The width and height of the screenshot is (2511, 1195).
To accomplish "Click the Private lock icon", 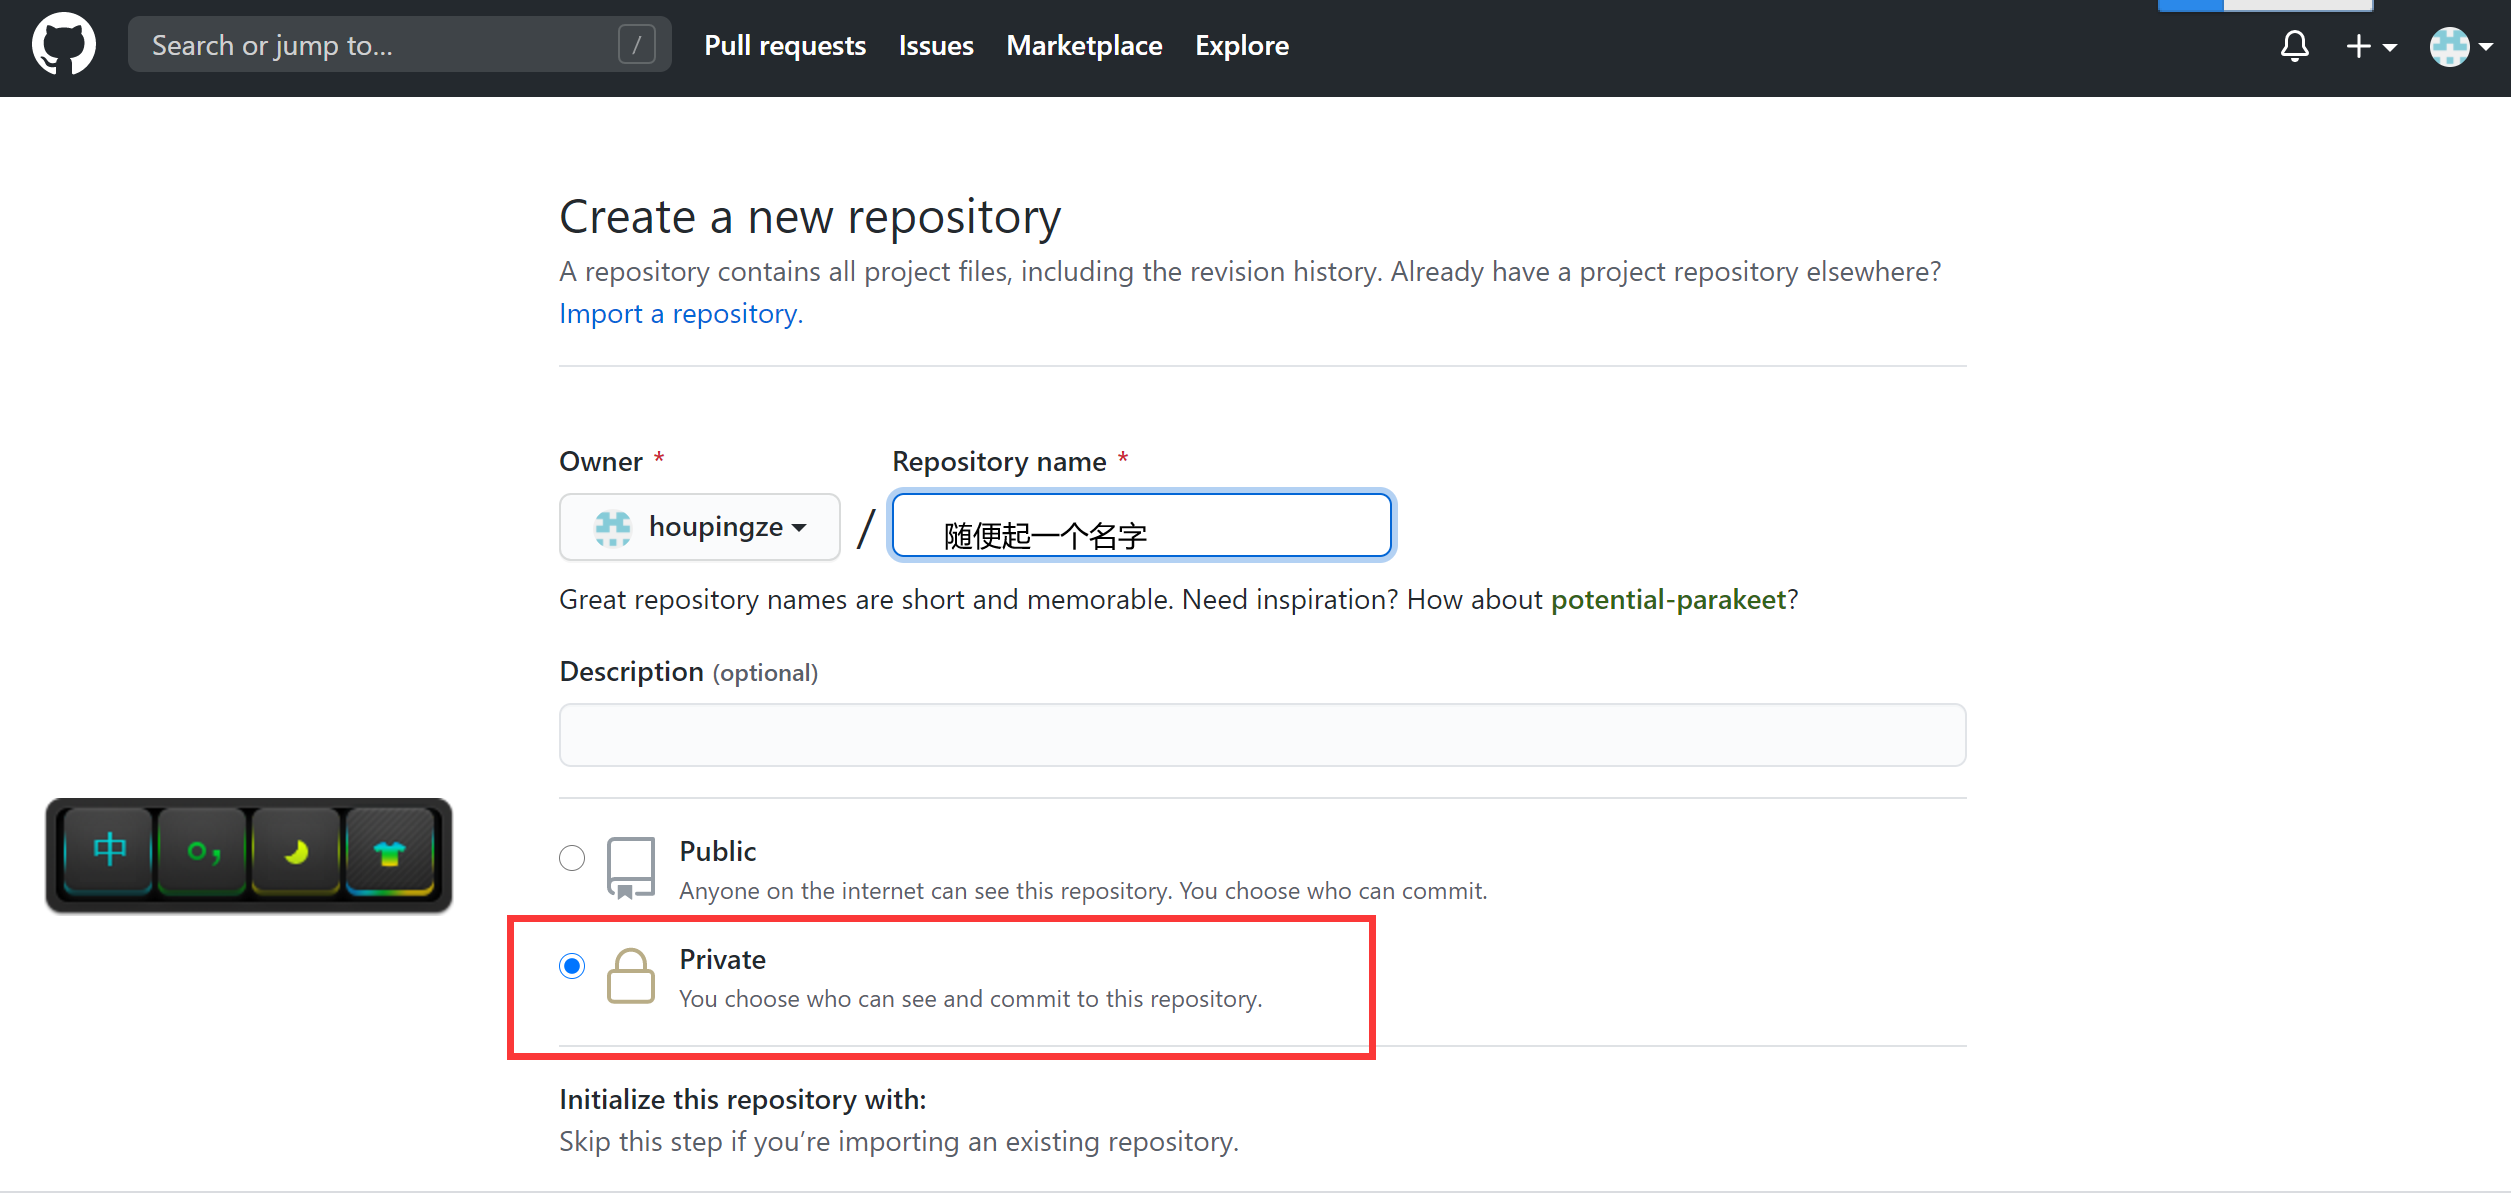I will pos(630,975).
